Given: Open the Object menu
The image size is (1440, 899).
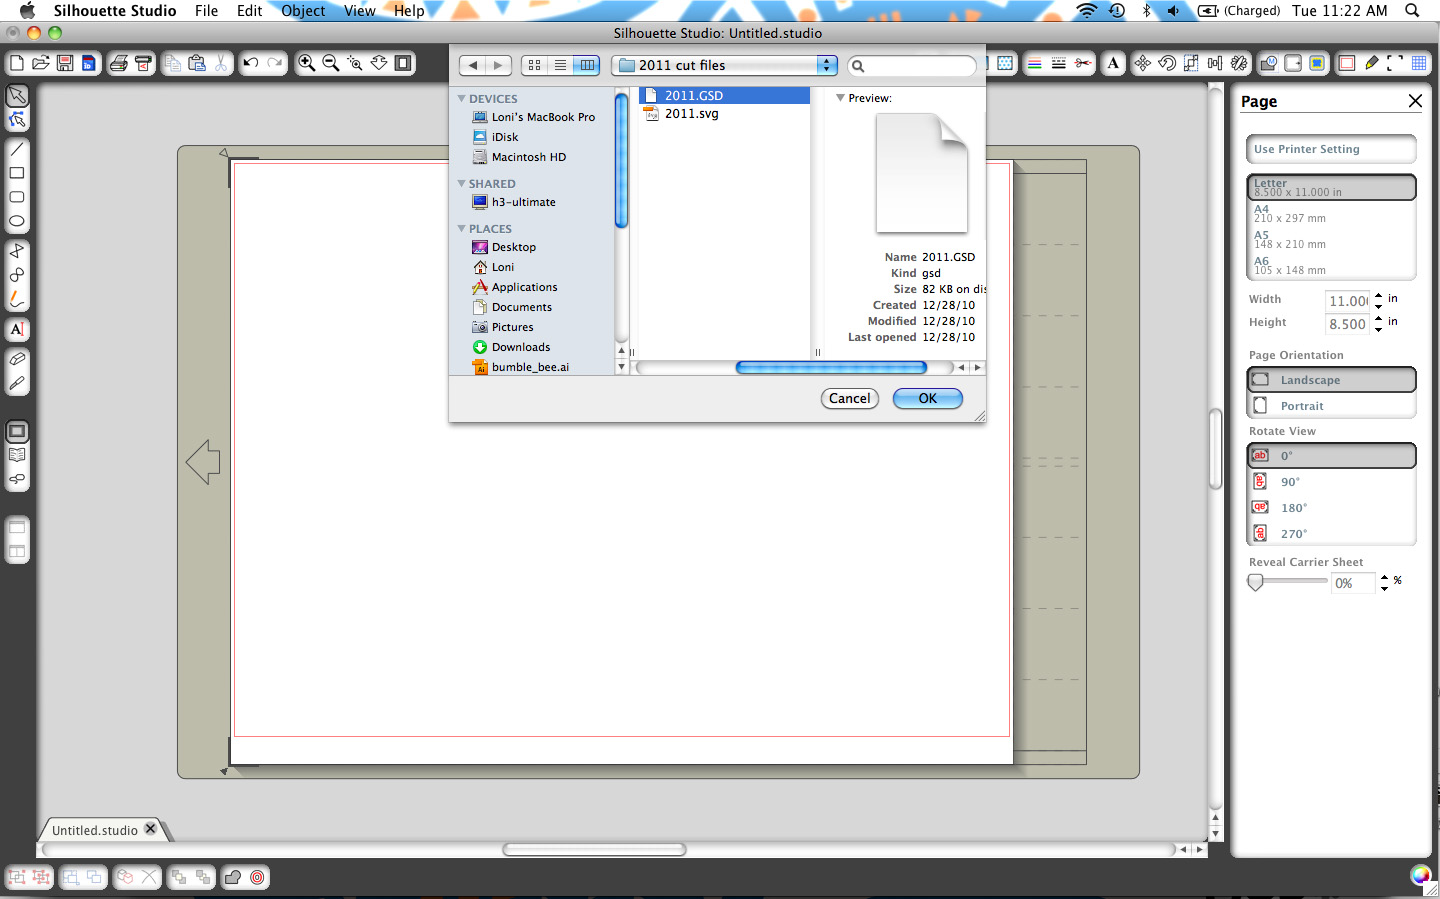Looking at the screenshot, I should click(302, 11).
